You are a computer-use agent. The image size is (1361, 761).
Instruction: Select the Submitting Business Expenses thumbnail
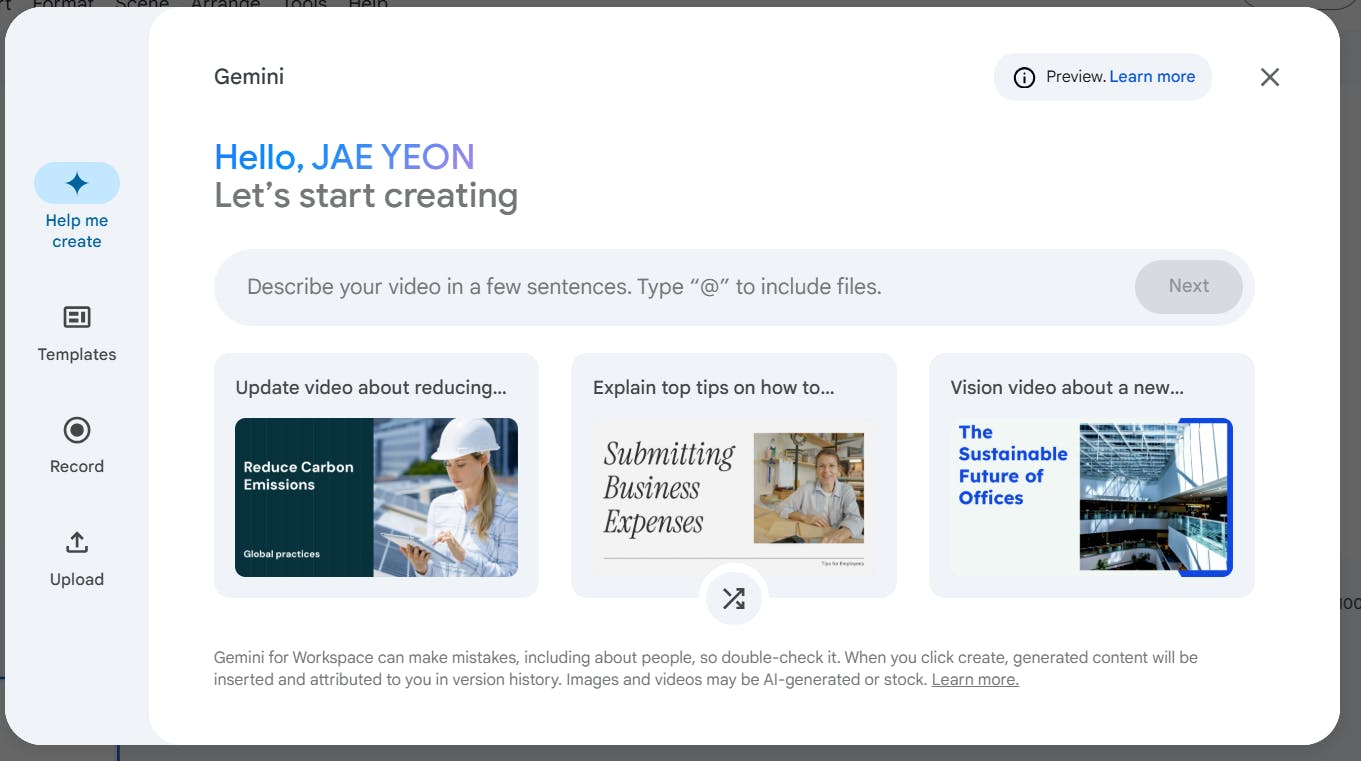(734, 498)
